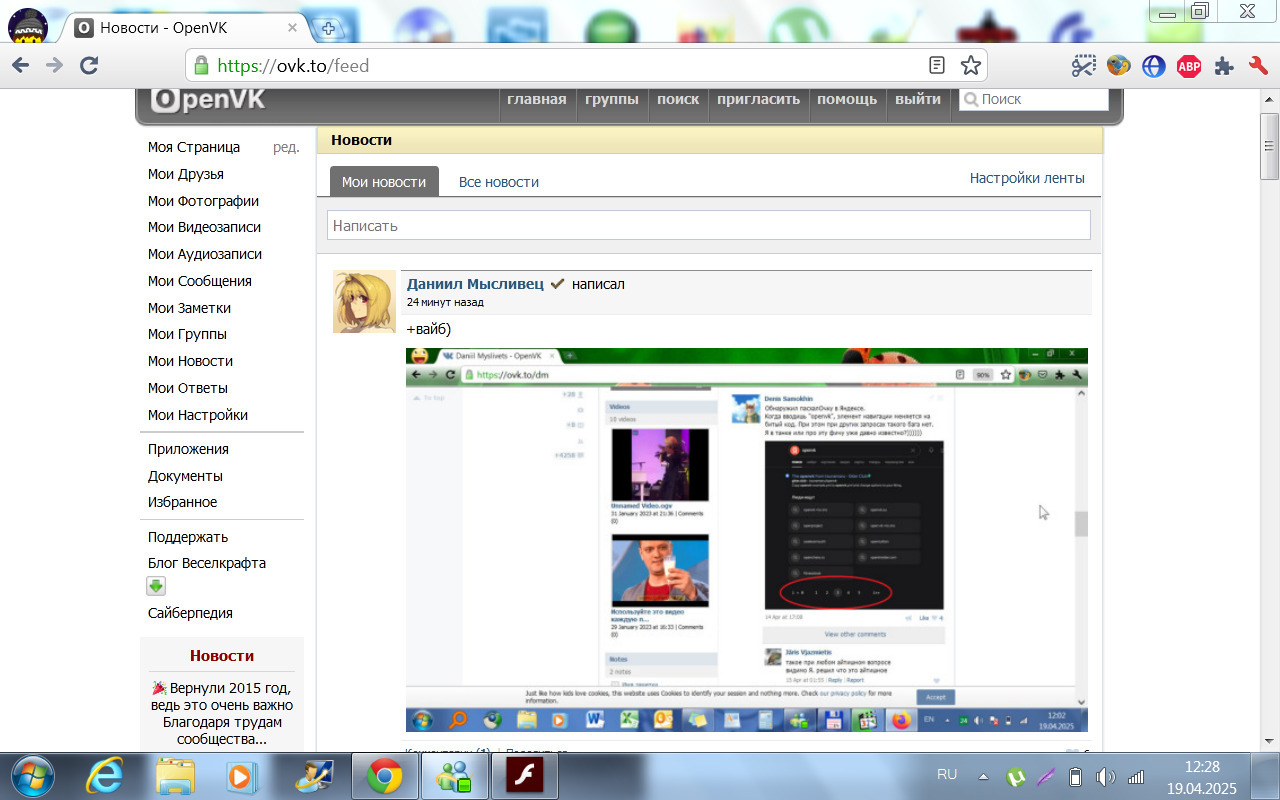Open Приложения in the sidebar
Viewport: 1280px width, 800px height.
(188, 449)
